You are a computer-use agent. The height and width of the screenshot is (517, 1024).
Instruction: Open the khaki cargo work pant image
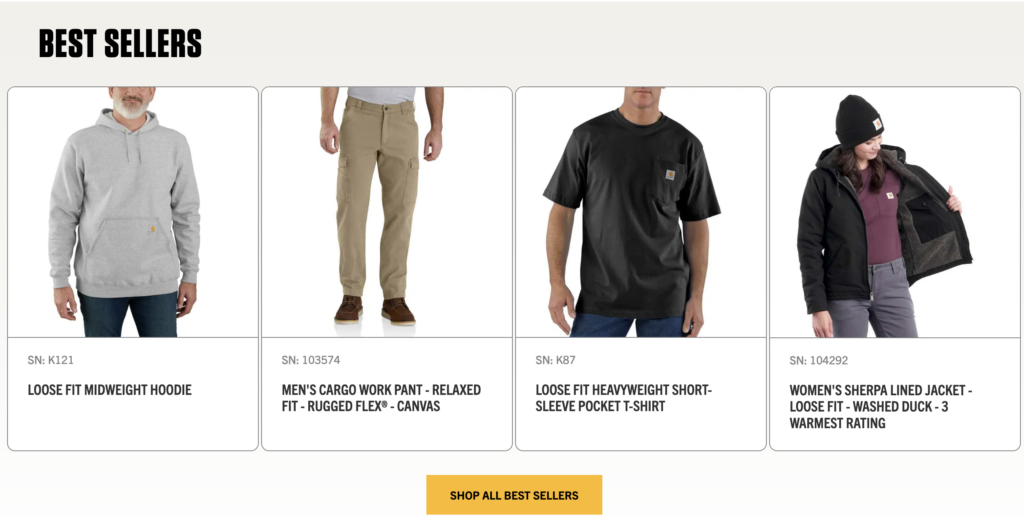point(387,212)
